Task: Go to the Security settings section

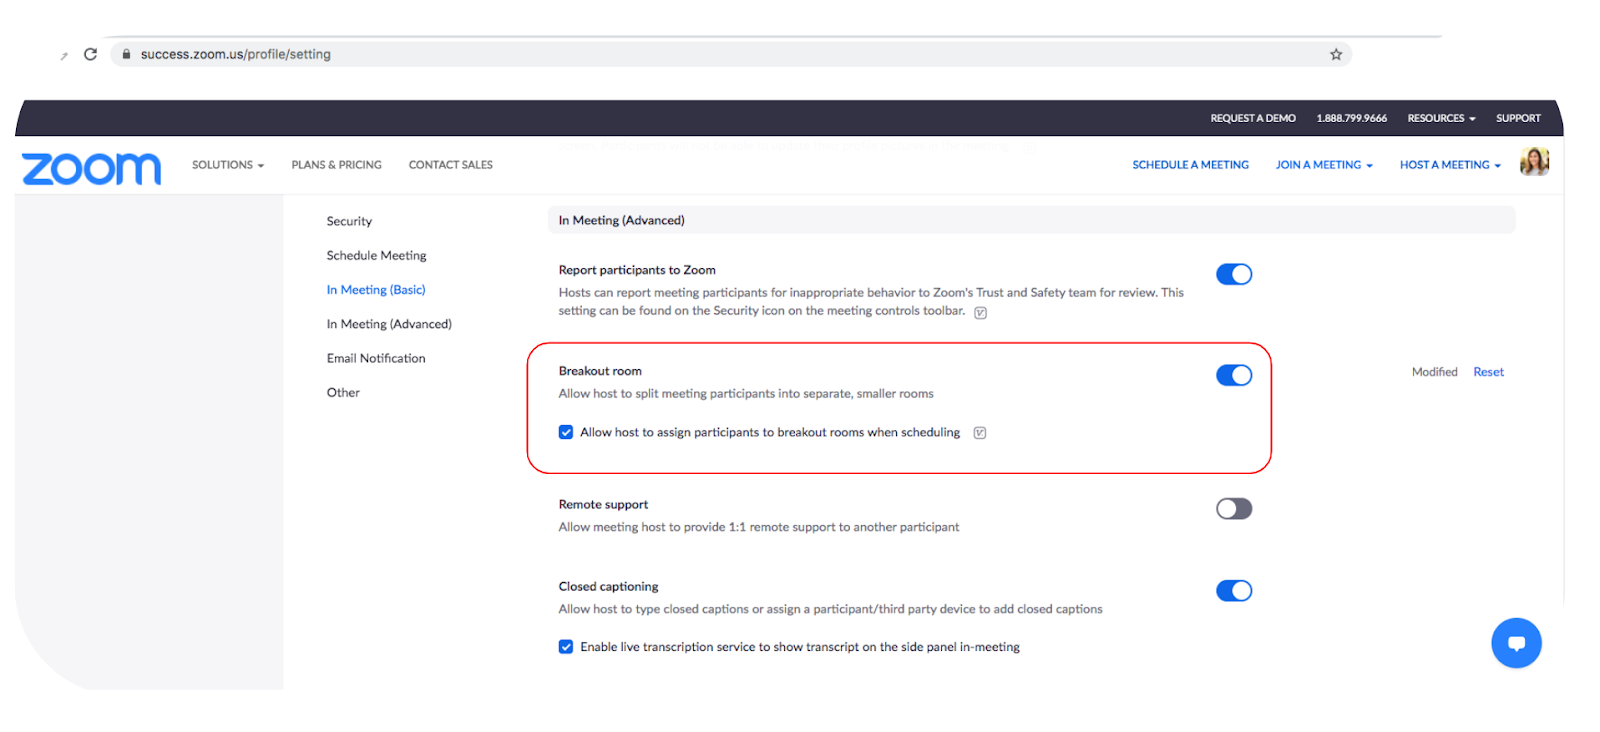Action: 349,221
